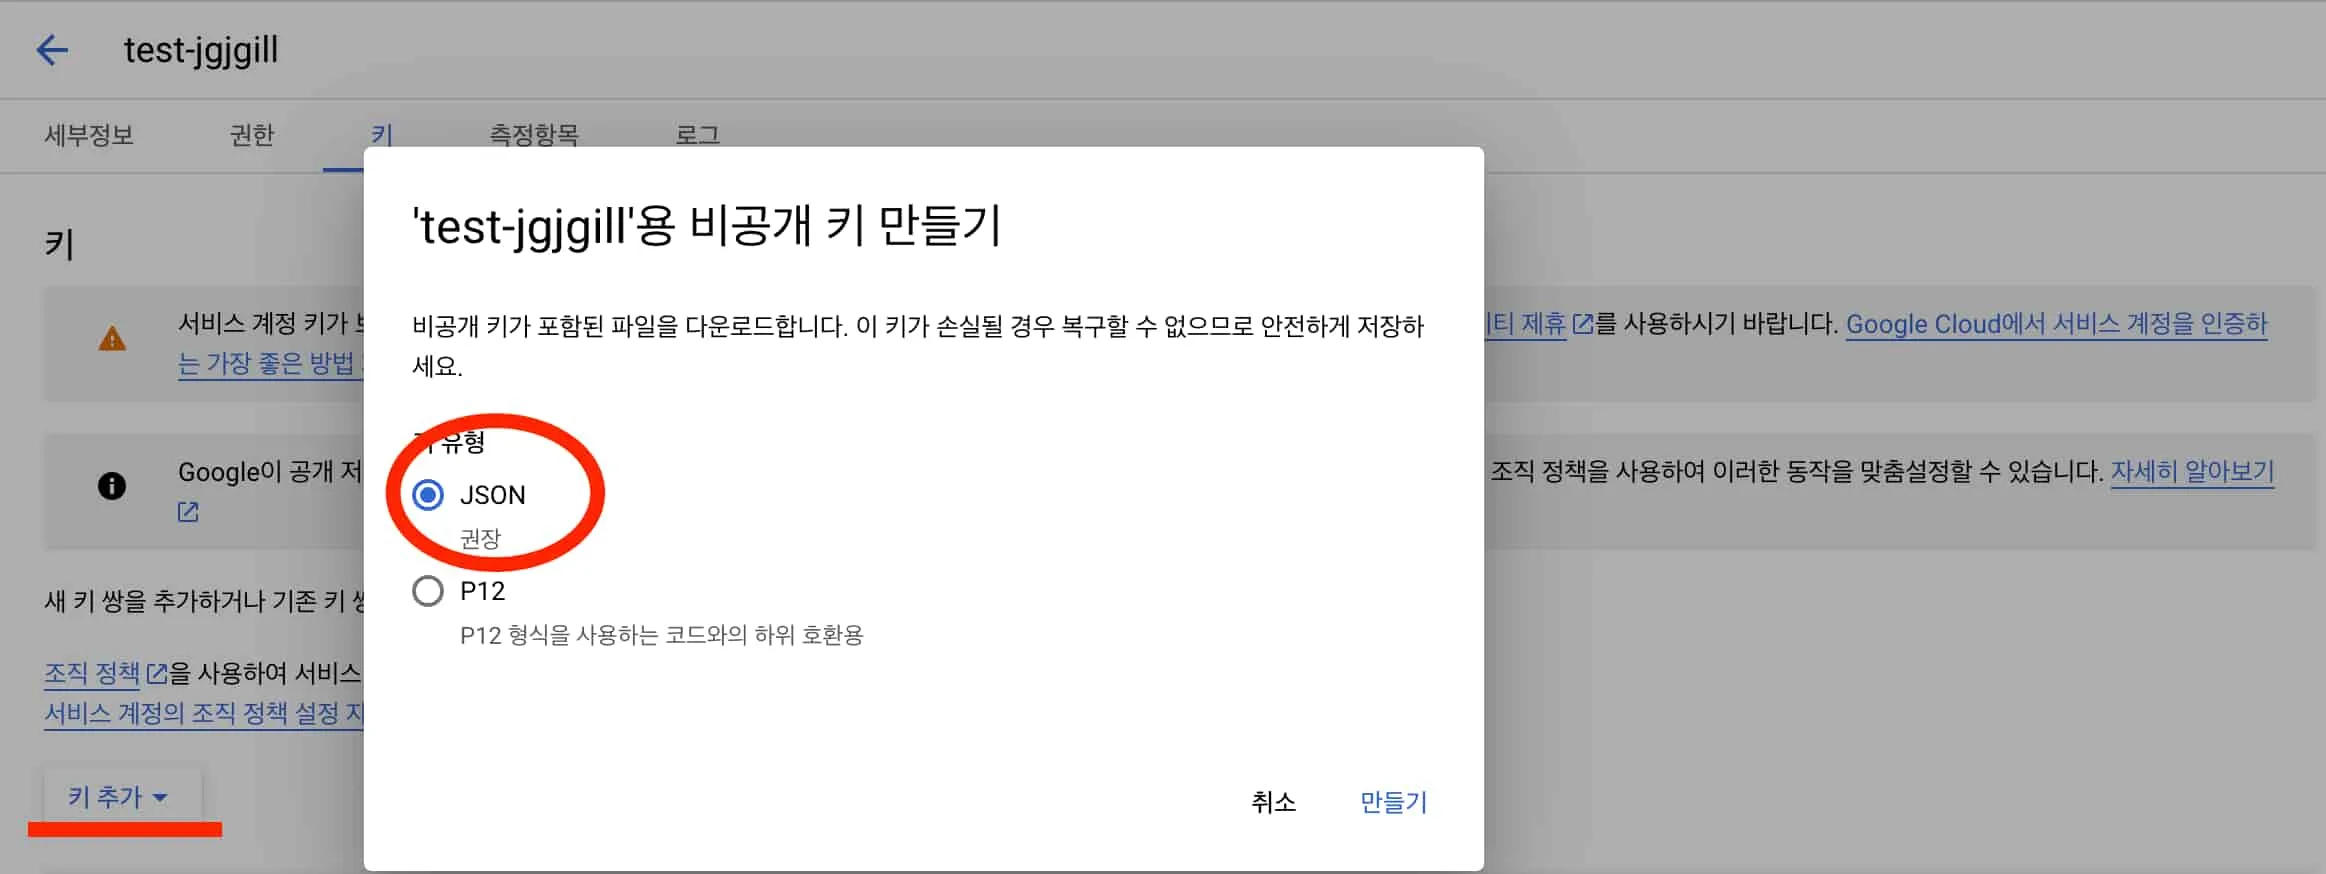Click the 권장 label under JSON

(480, 539)
